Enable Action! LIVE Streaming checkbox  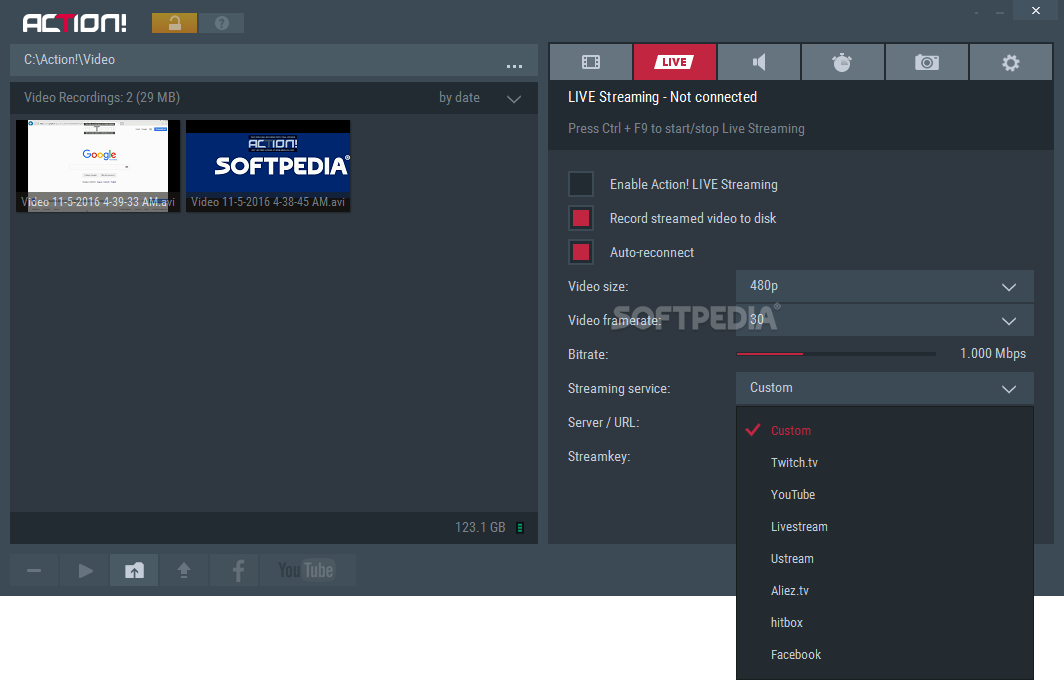pos(581,184)
